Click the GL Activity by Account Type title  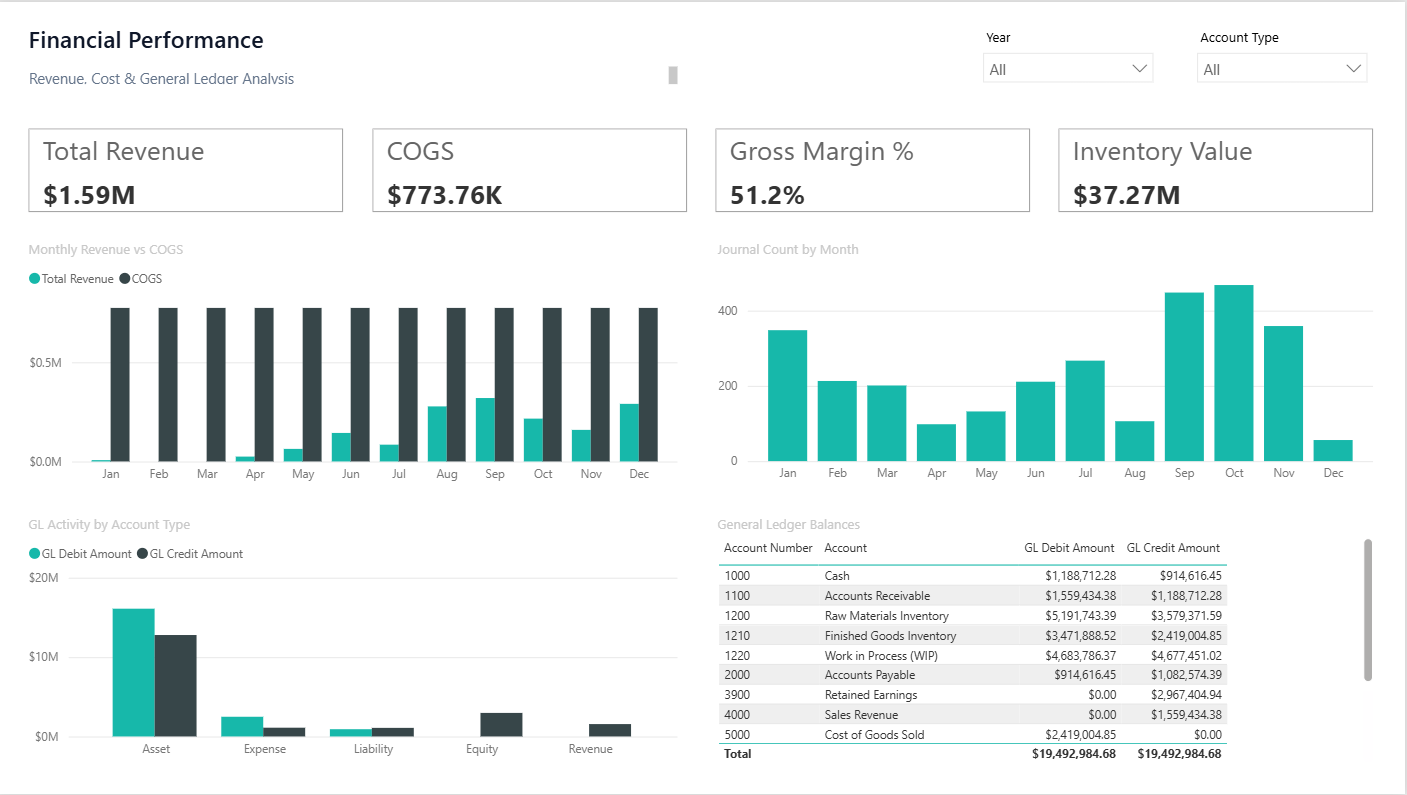tap(109, 525)
